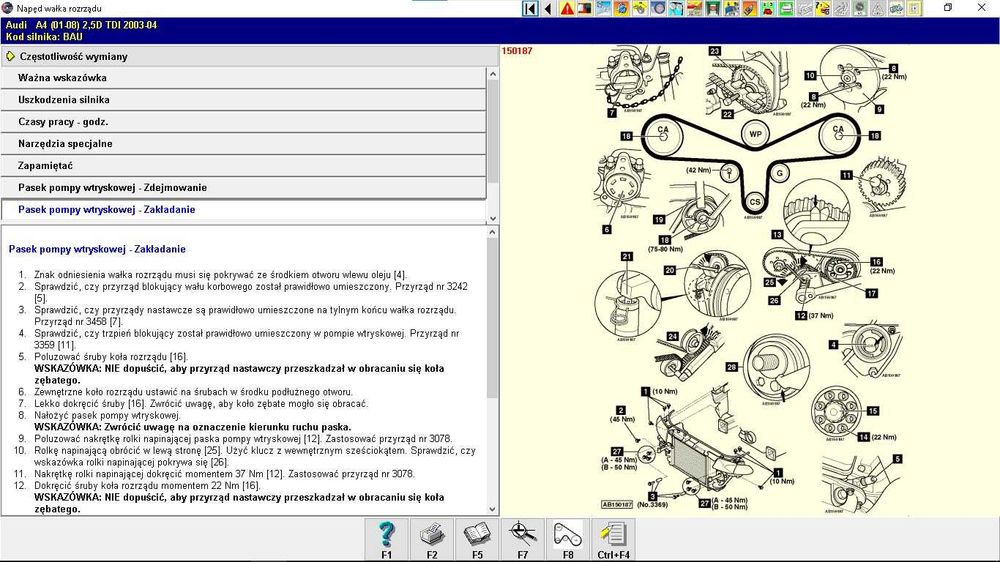The width and height of the screenshot is (1000, 562).
Task: Click the F7 diagram zoom icon
Action: (x=523, y=539)
